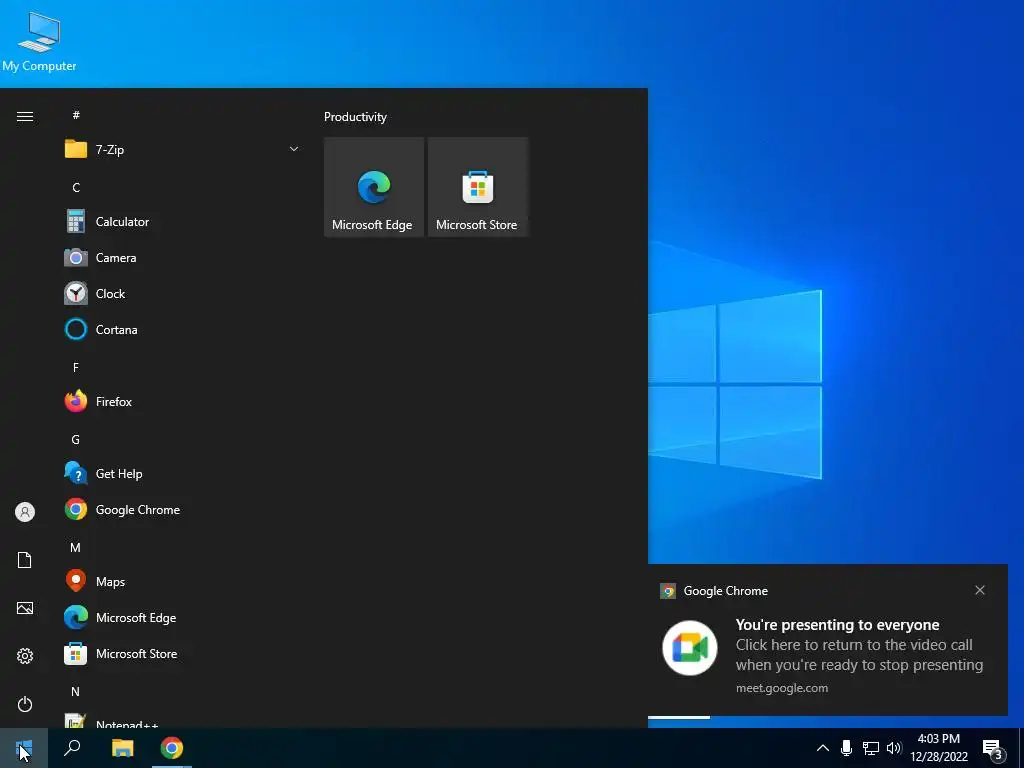Click the letter F section header
This screenshot has width=1024, height=768.
click(x=76, y=367)
